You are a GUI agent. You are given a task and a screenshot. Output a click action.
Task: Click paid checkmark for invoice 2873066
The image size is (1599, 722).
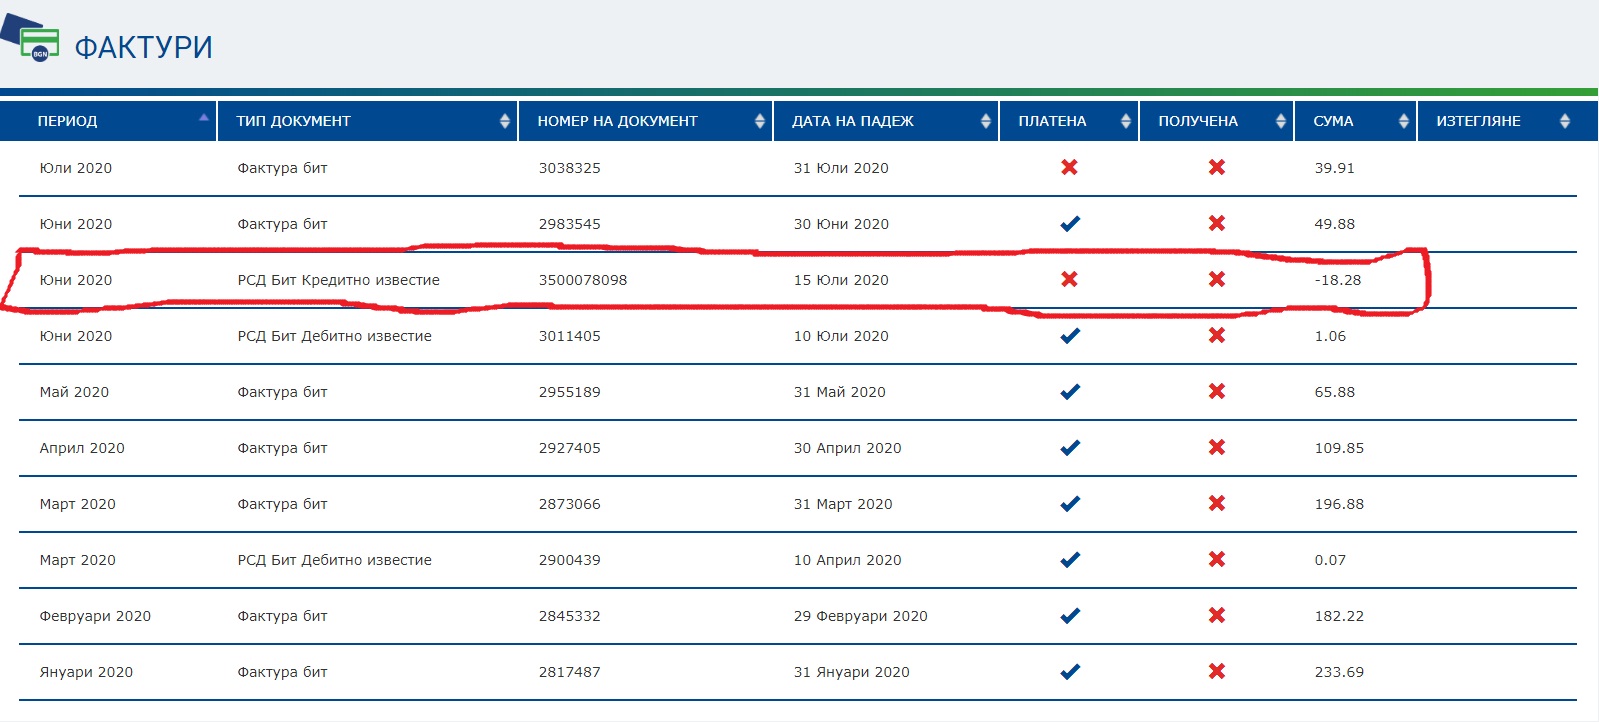(1069, 504)
